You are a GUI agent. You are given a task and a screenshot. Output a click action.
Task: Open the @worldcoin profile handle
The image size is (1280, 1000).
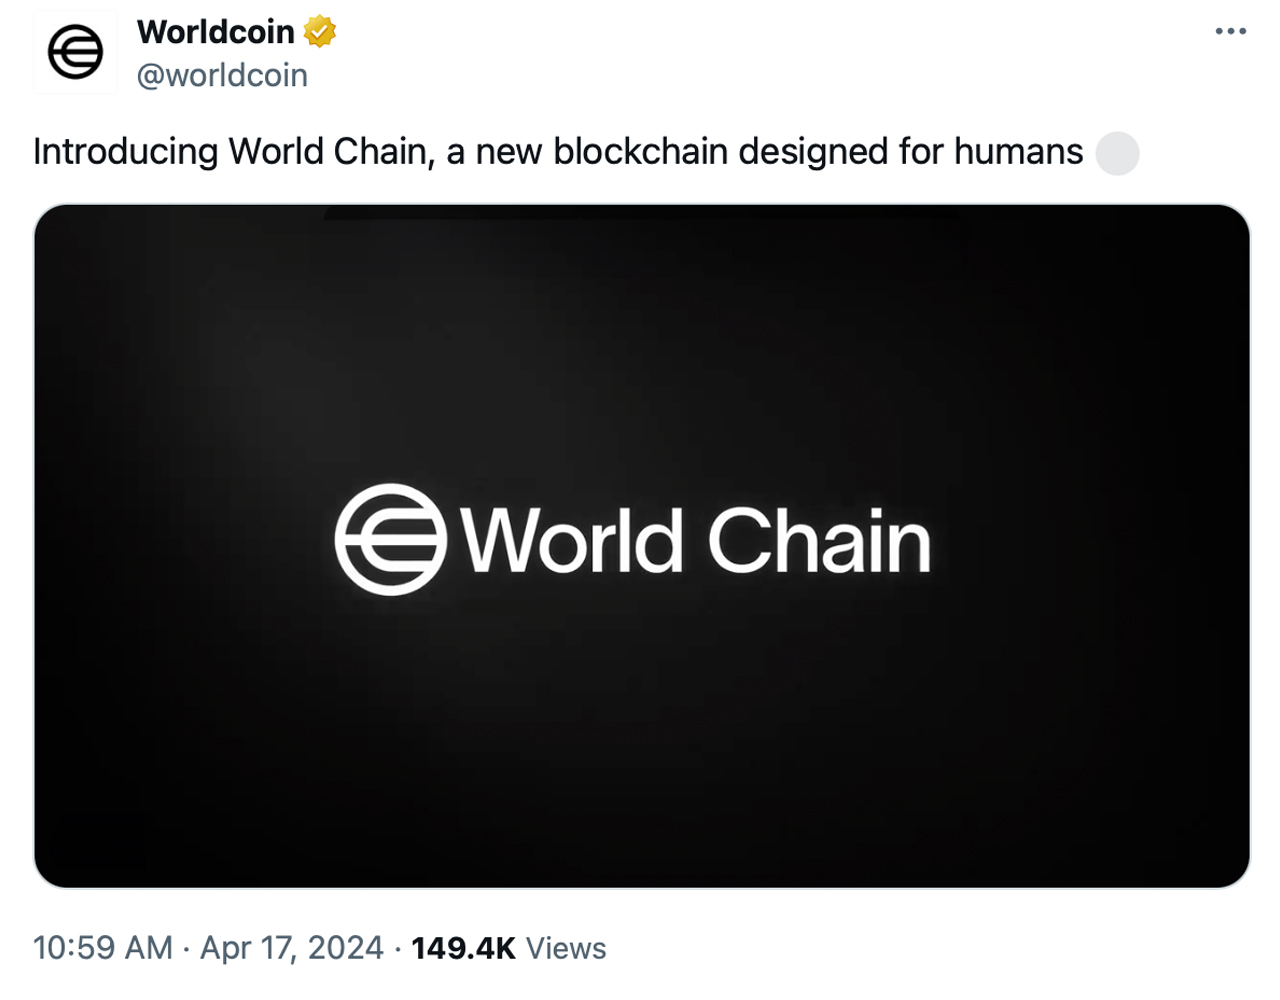coord(222,75)
